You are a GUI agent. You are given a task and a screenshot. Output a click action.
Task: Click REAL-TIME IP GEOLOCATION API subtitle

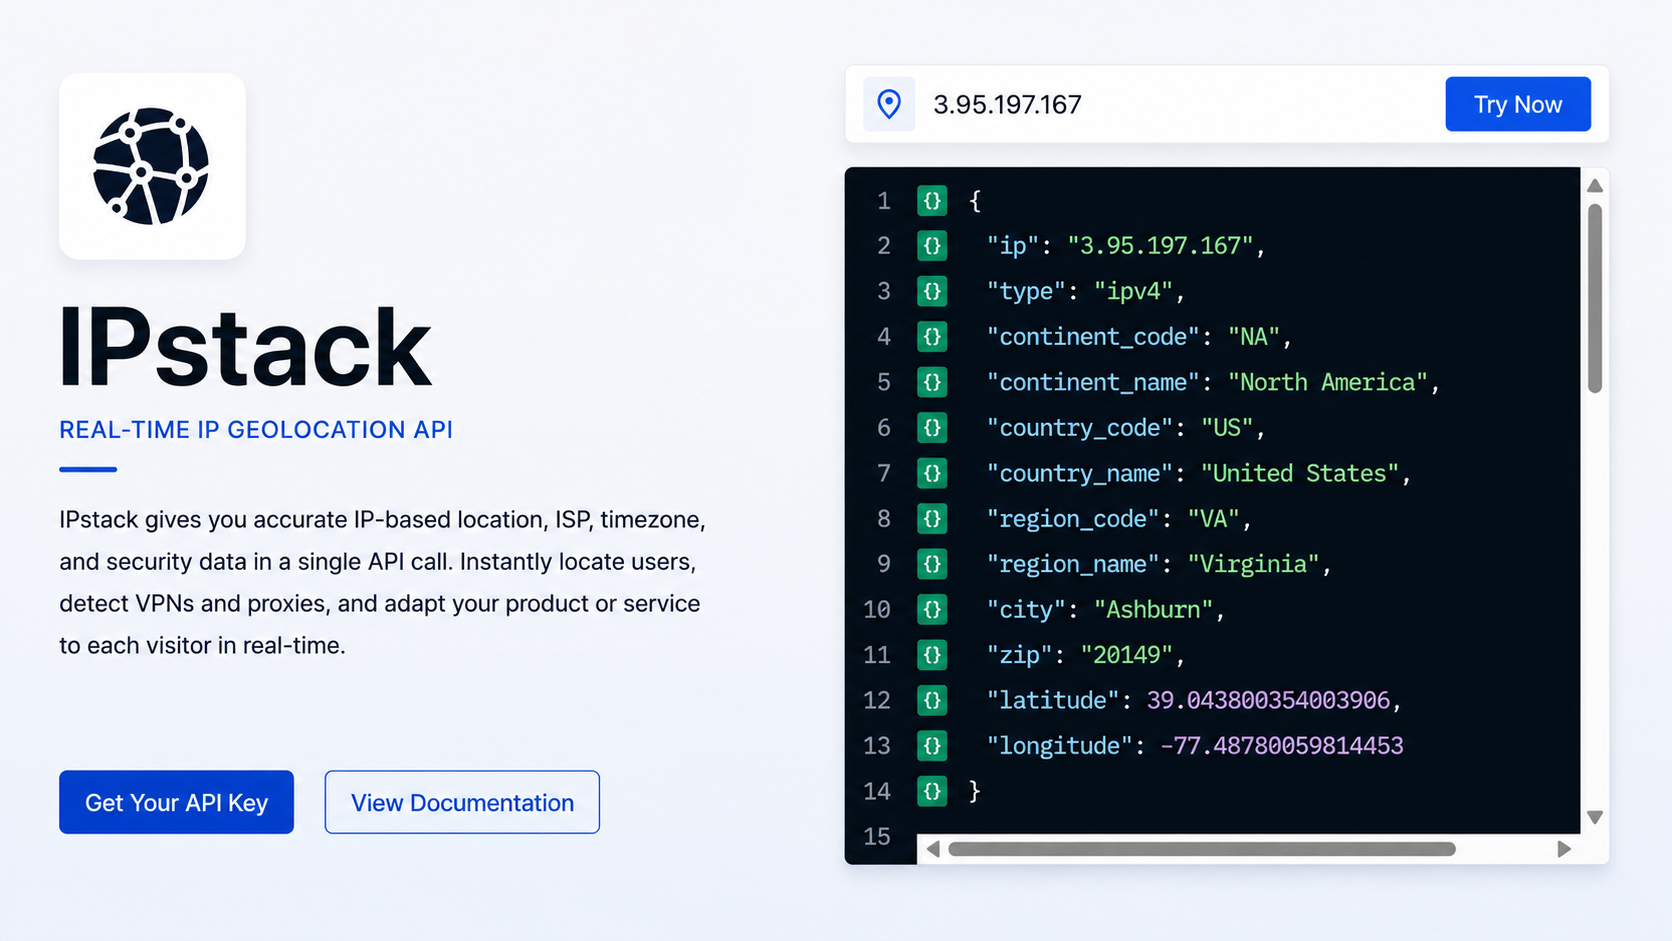click(x=256, y=429)
